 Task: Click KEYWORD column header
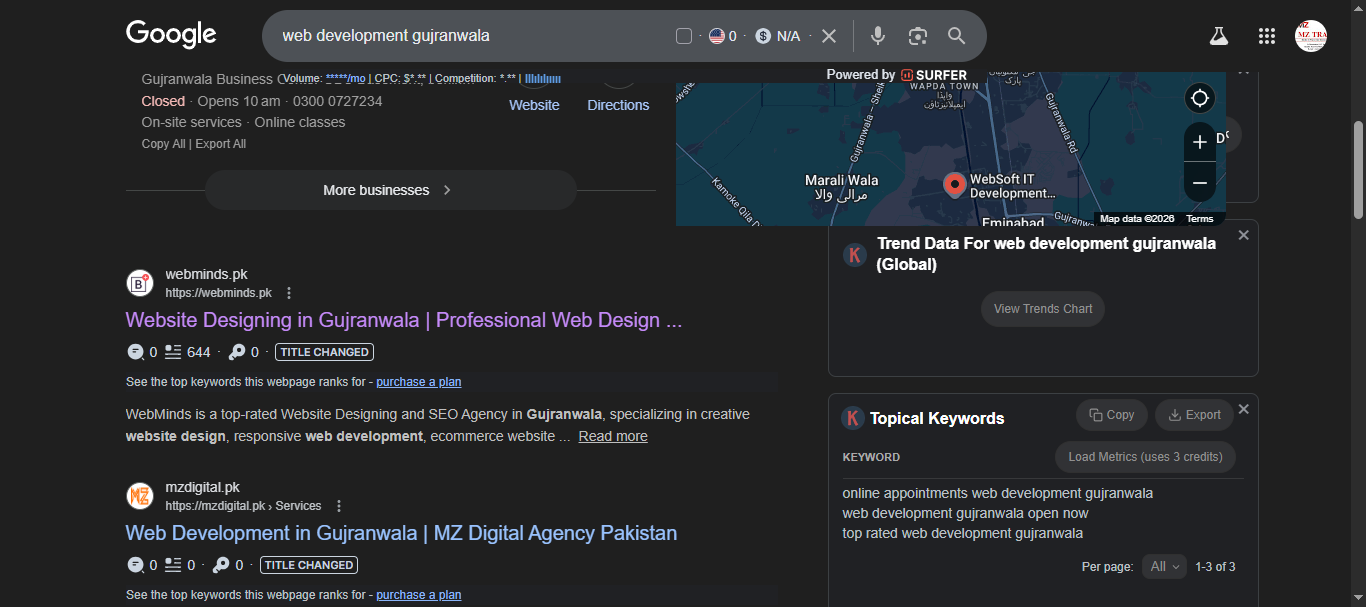click(871, 457)
